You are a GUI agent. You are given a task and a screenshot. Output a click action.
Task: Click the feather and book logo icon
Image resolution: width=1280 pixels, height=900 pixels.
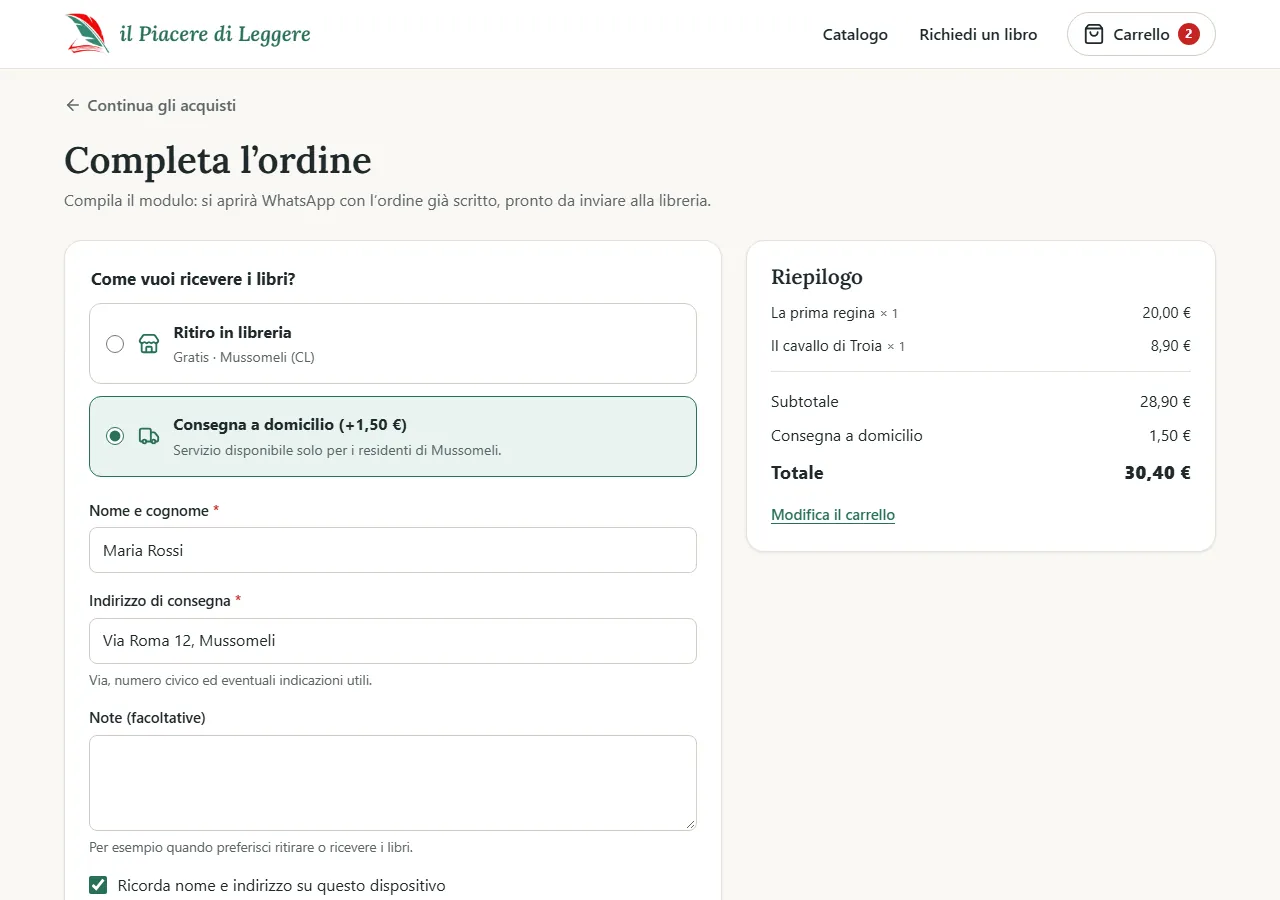pyautogui.click(x=88, y=34)
